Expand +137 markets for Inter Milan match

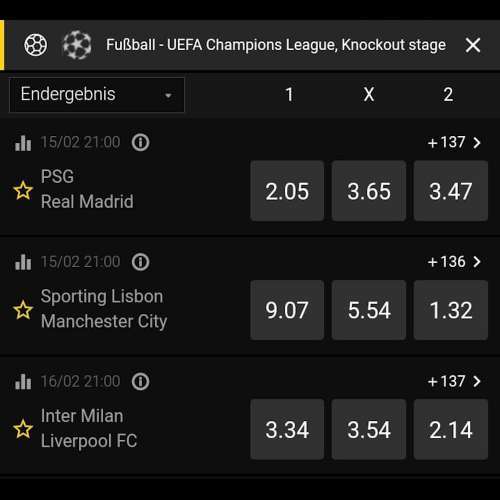click(454, 381)
